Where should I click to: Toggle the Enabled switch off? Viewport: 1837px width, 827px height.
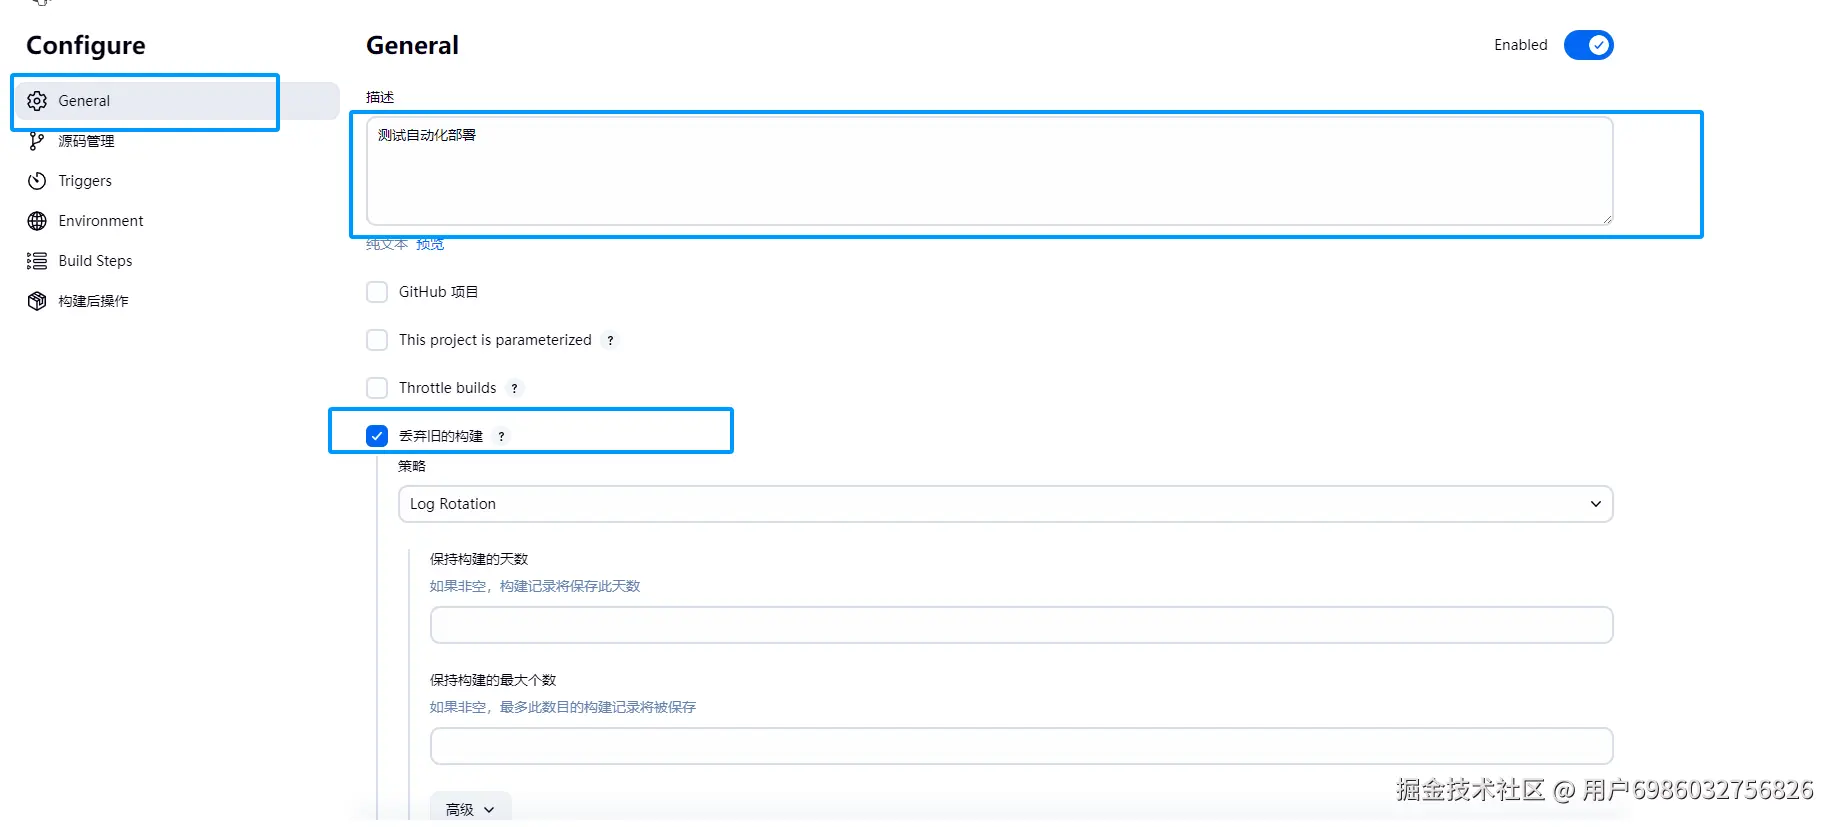[1588, 45]
